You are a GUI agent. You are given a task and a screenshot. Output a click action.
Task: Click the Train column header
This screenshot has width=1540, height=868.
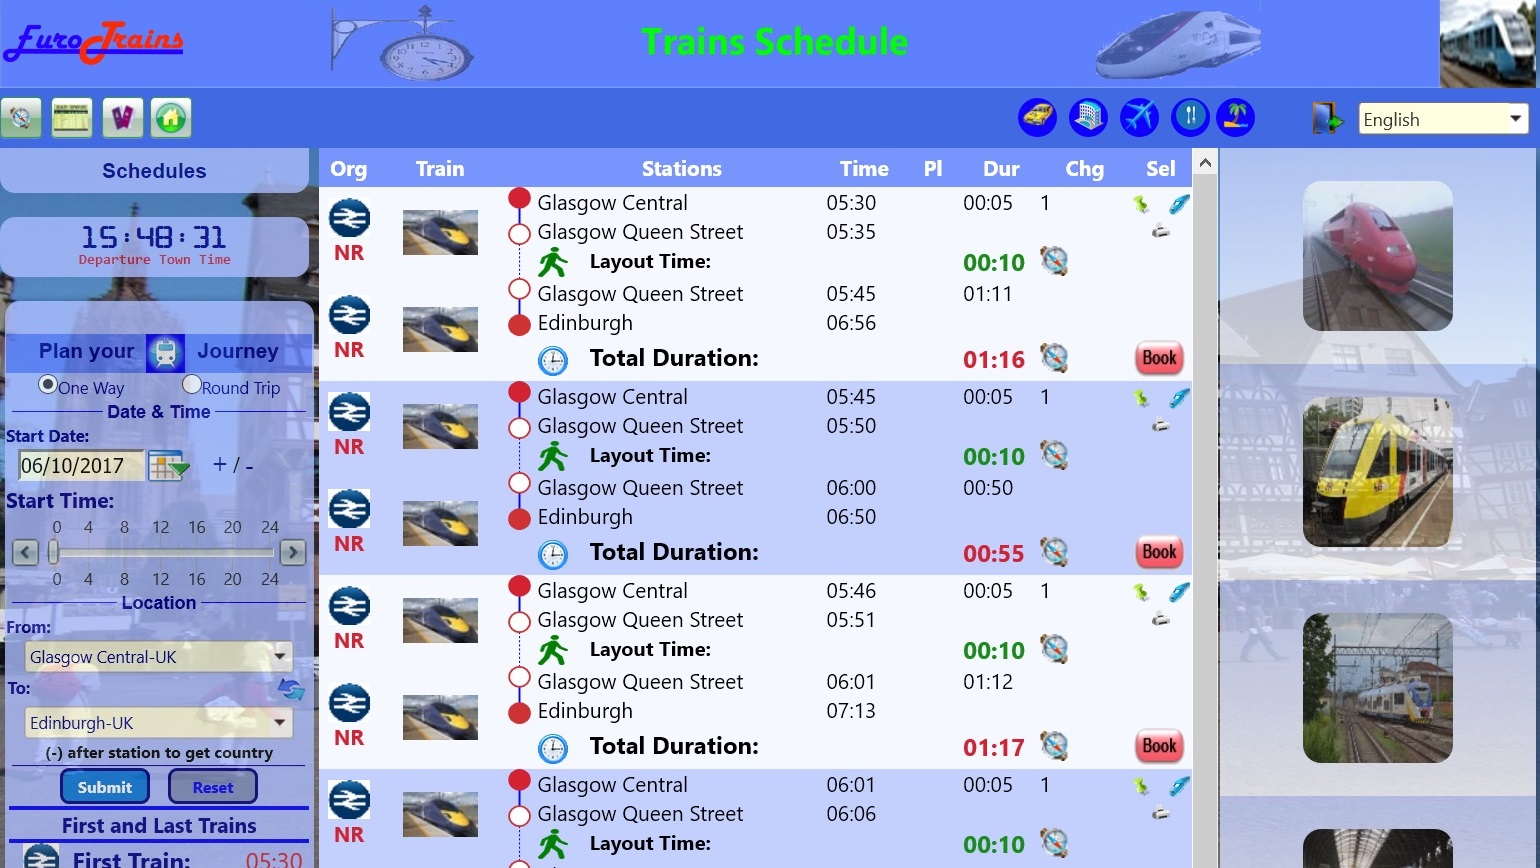click(x=440, y=169)
